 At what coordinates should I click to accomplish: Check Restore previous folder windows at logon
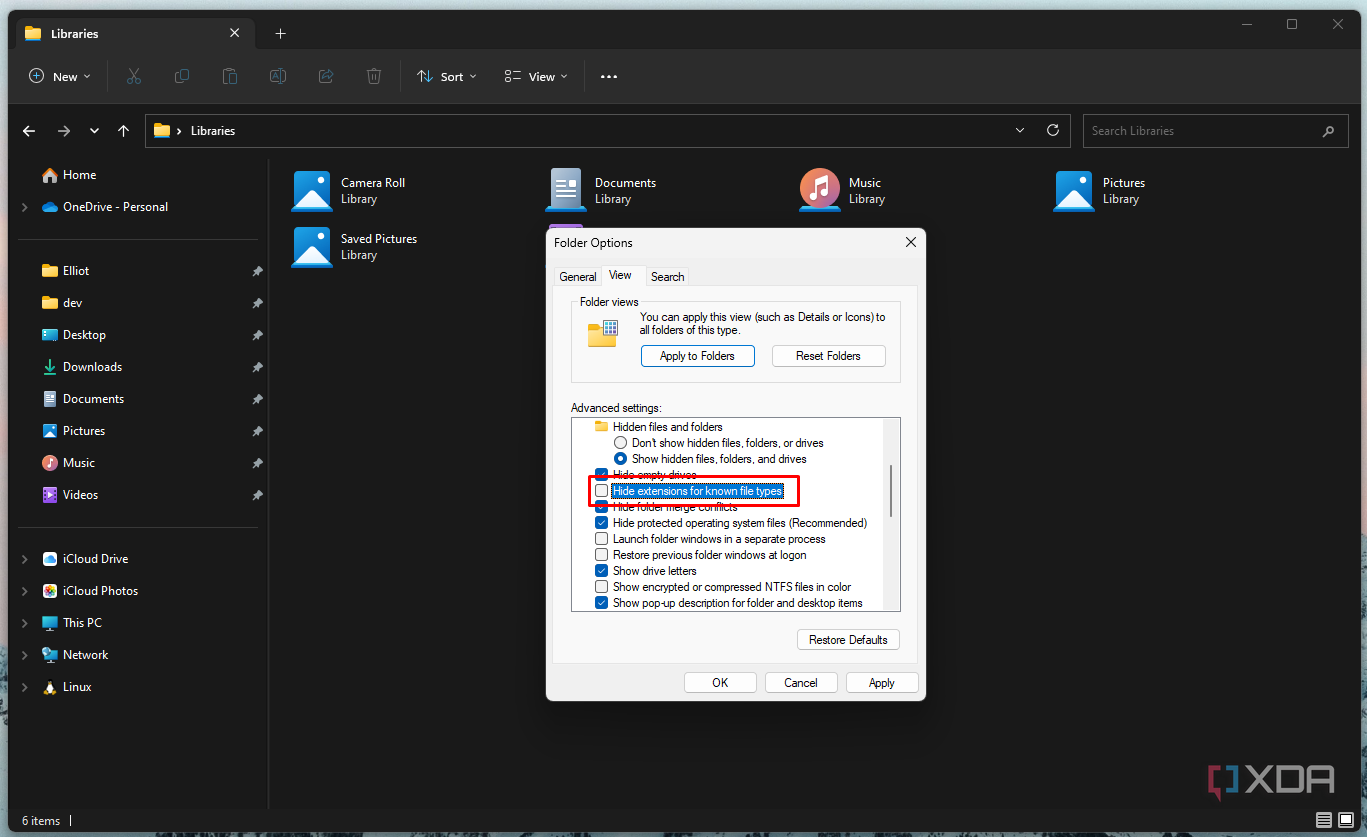click(601, 555)
